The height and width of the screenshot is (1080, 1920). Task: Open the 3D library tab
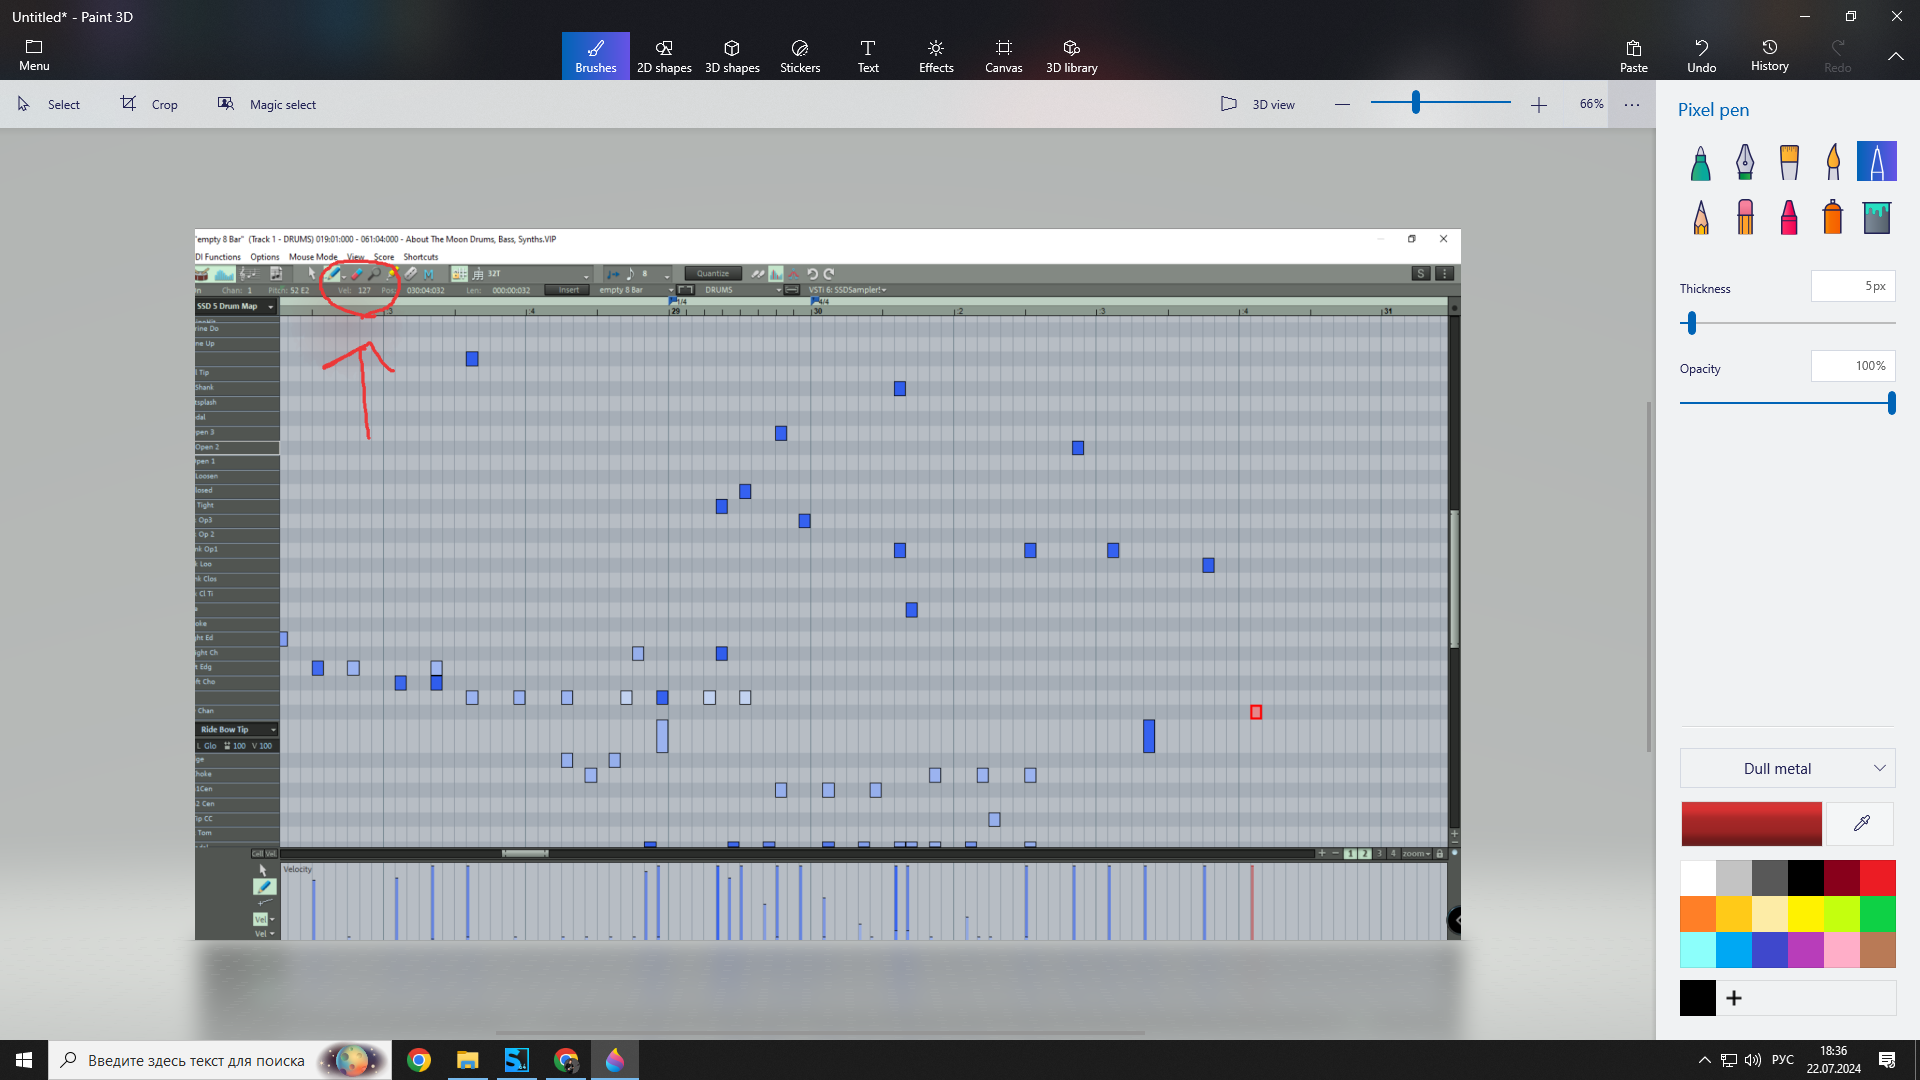1072,56
